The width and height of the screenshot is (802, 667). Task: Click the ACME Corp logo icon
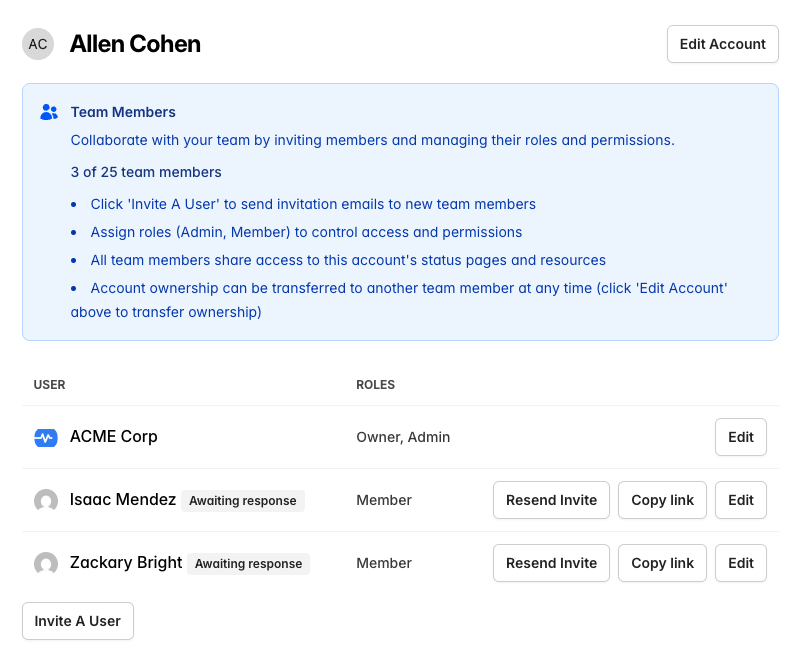(x=46, y=437)
